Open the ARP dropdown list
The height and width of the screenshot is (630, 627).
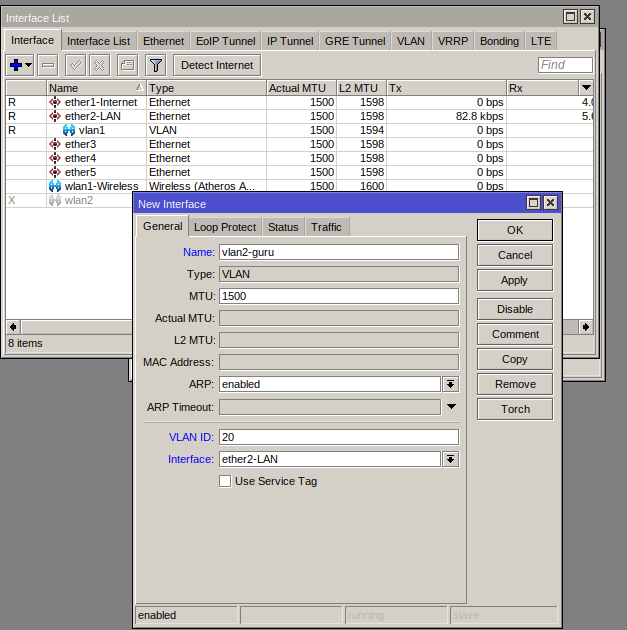[450, 384]
